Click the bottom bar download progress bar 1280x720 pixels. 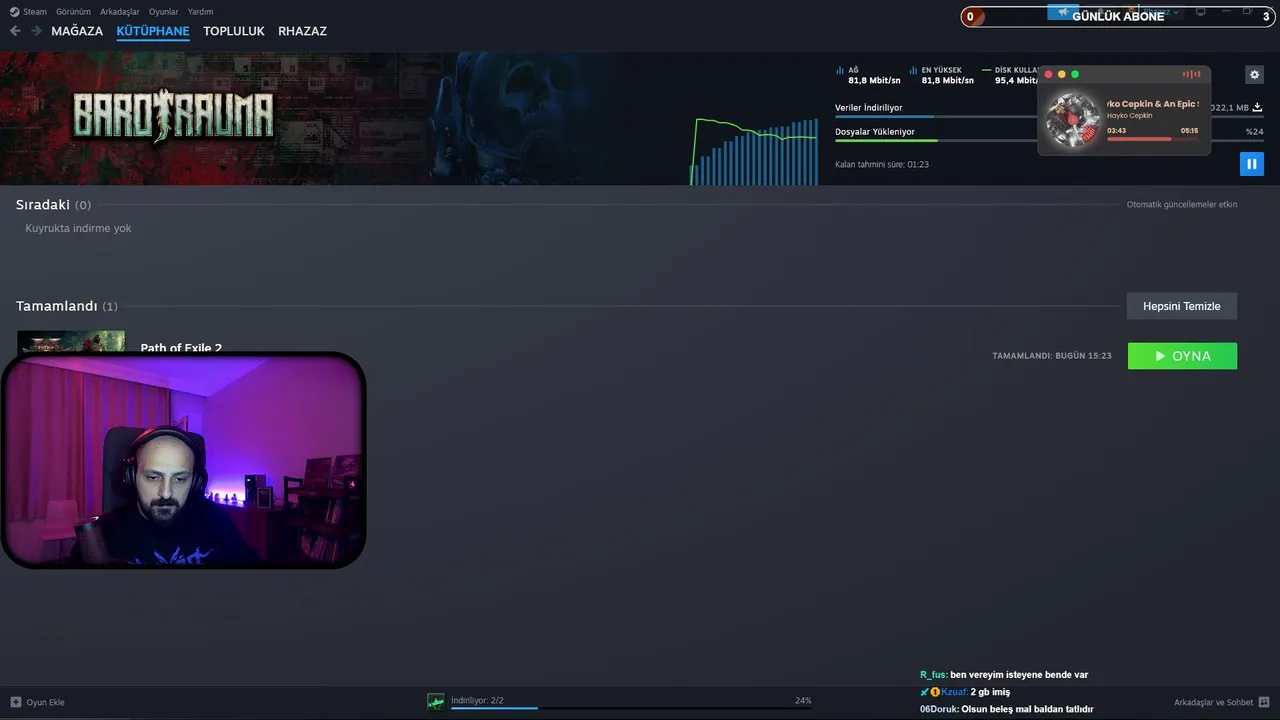pyautogui.click(x=631, y=708)
